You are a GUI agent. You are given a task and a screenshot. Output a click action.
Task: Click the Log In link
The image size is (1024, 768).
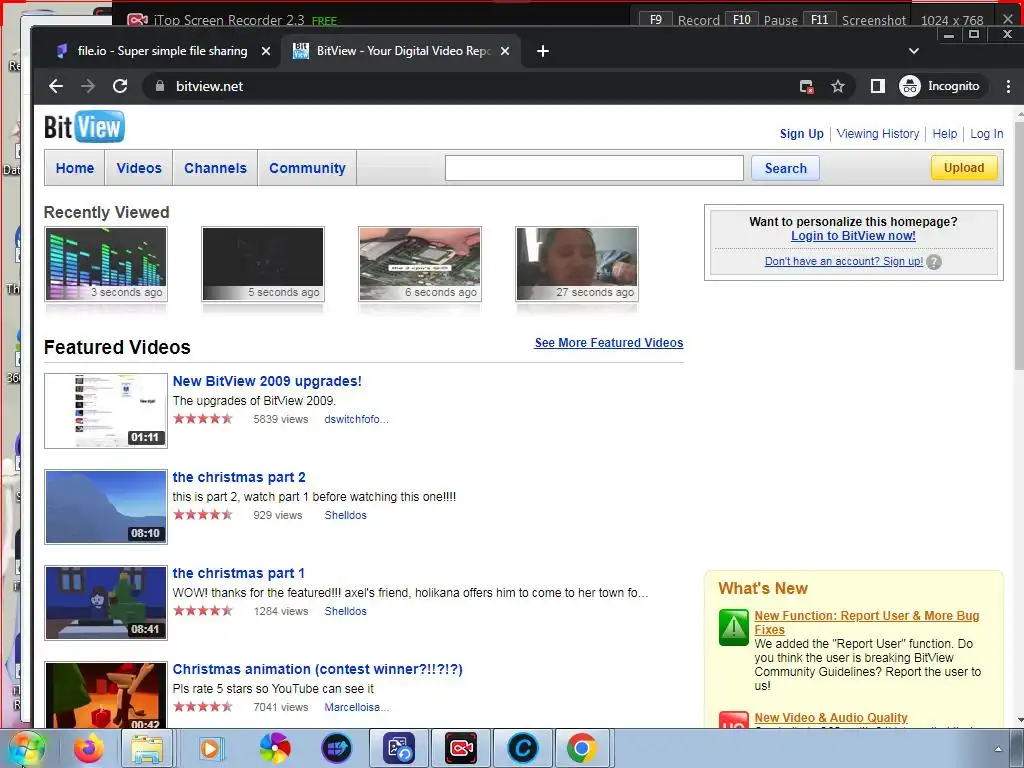986,134
